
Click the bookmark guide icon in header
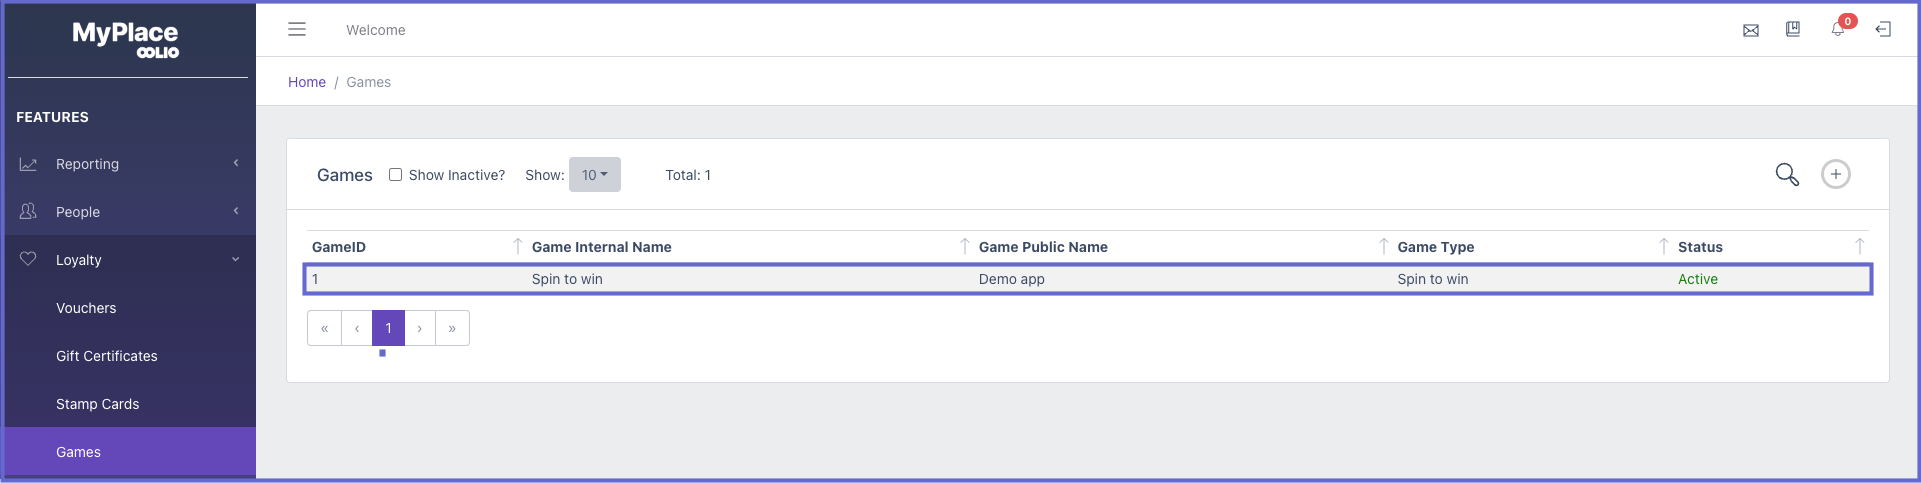coord(1793,30)
